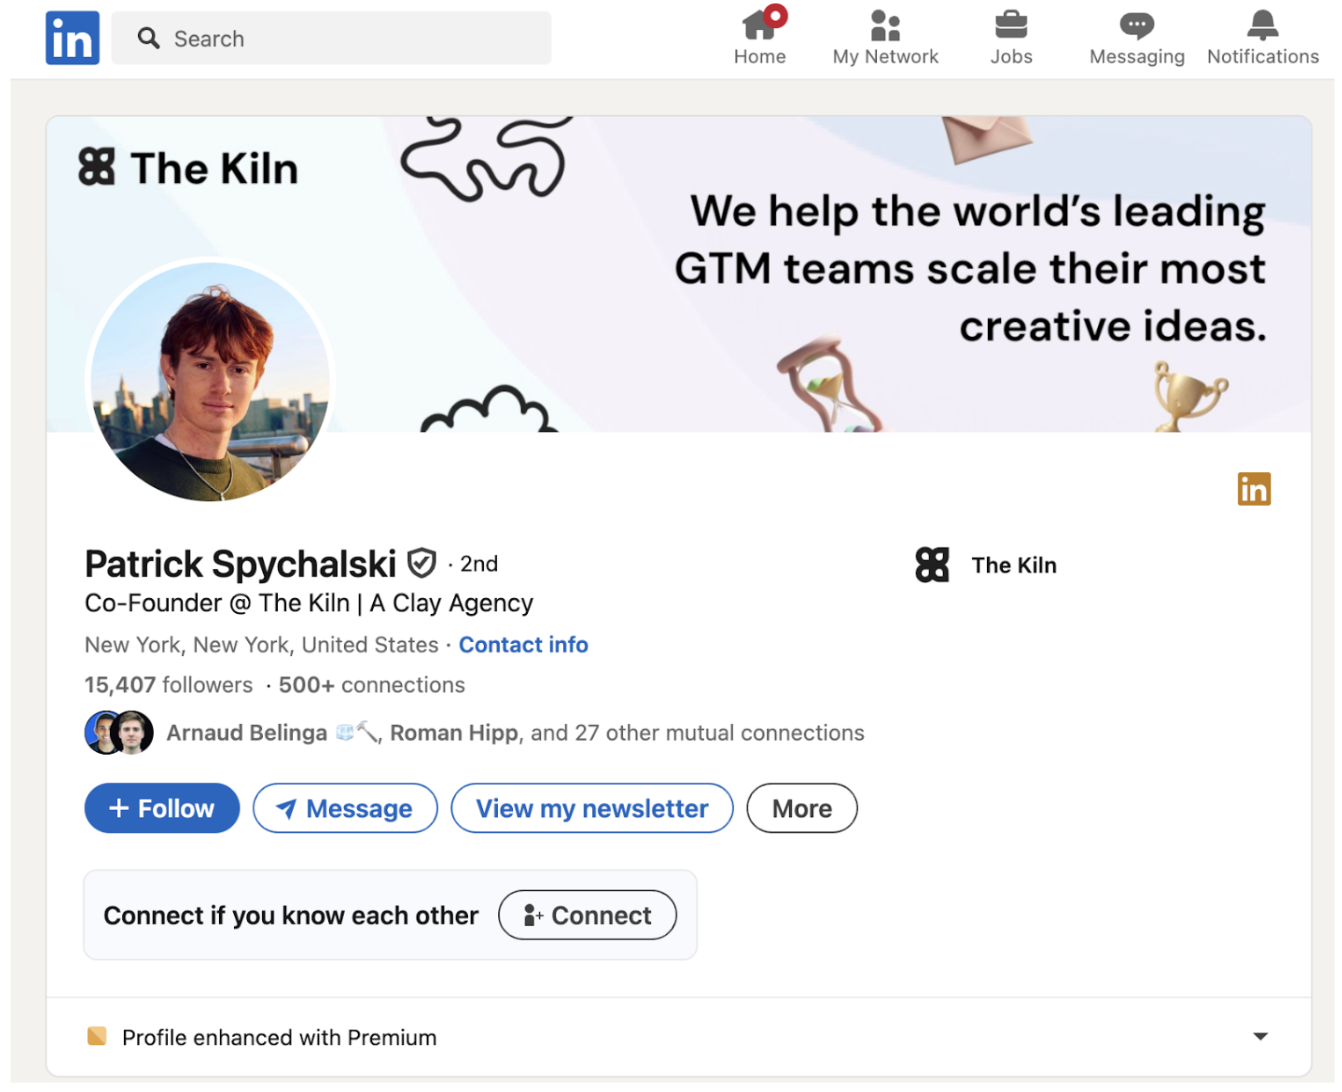Focus the Search input field
This screenshot has height=1092, width=1342.
click(331, 38)
